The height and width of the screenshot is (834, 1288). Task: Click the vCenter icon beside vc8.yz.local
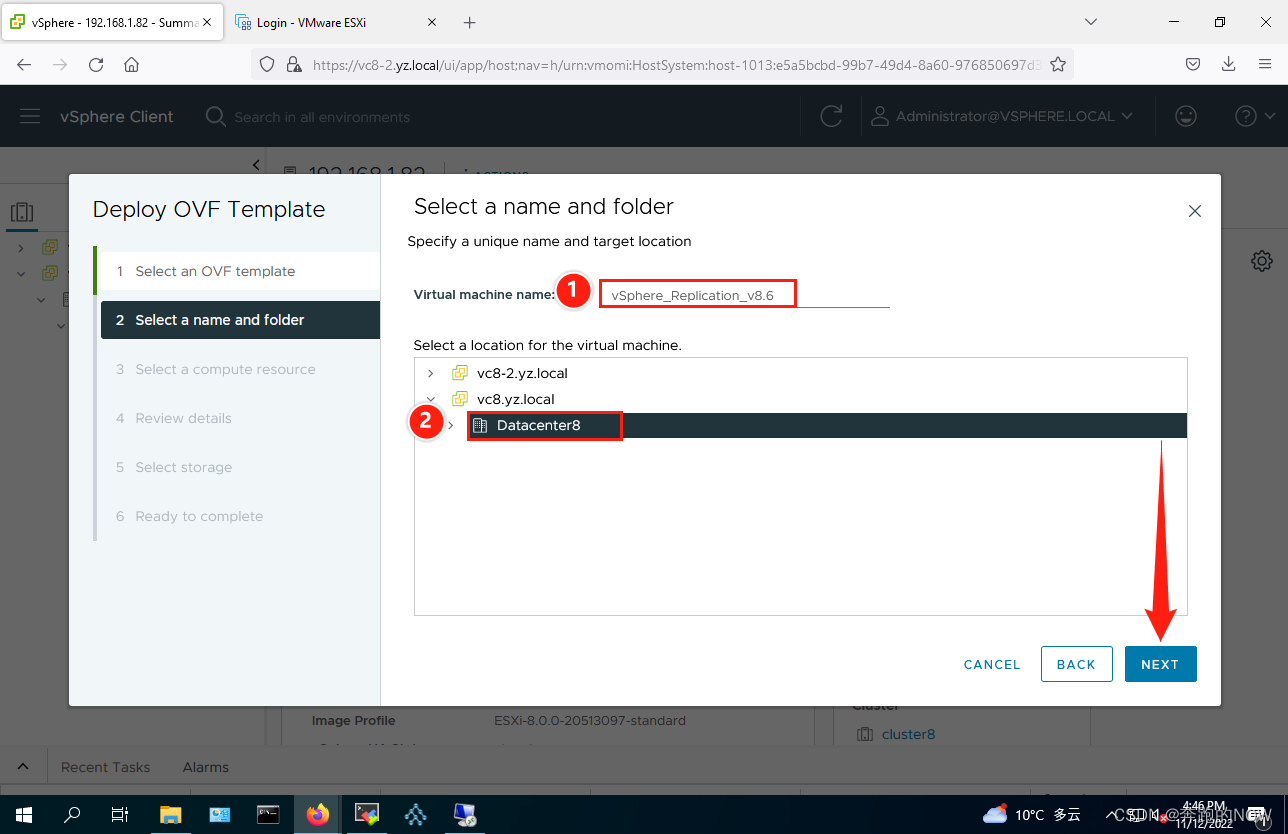pos(460,399)
